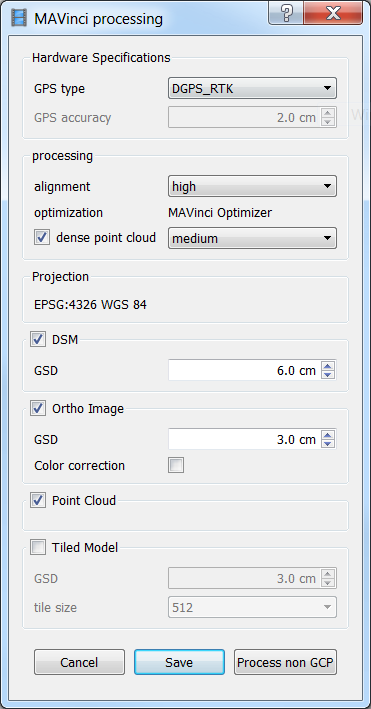This screenshot has height=709, width=371.
Task: Increase DSM GSD with up arrow
Action: point(329,366)
